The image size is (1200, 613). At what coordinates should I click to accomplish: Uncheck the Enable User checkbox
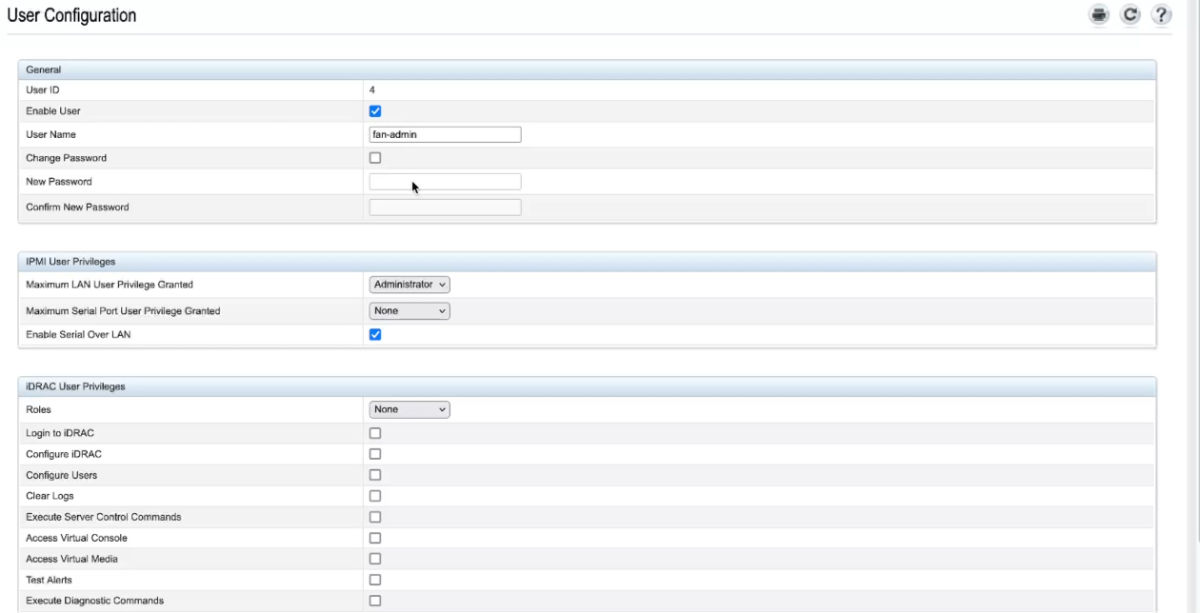click(375, 111)
